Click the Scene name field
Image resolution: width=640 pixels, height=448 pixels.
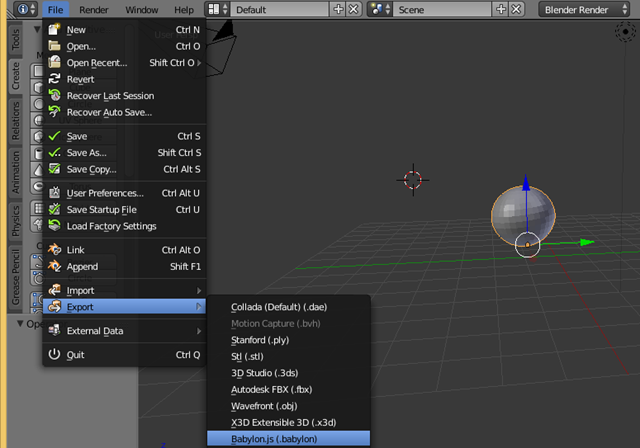(x=442, y=9)
